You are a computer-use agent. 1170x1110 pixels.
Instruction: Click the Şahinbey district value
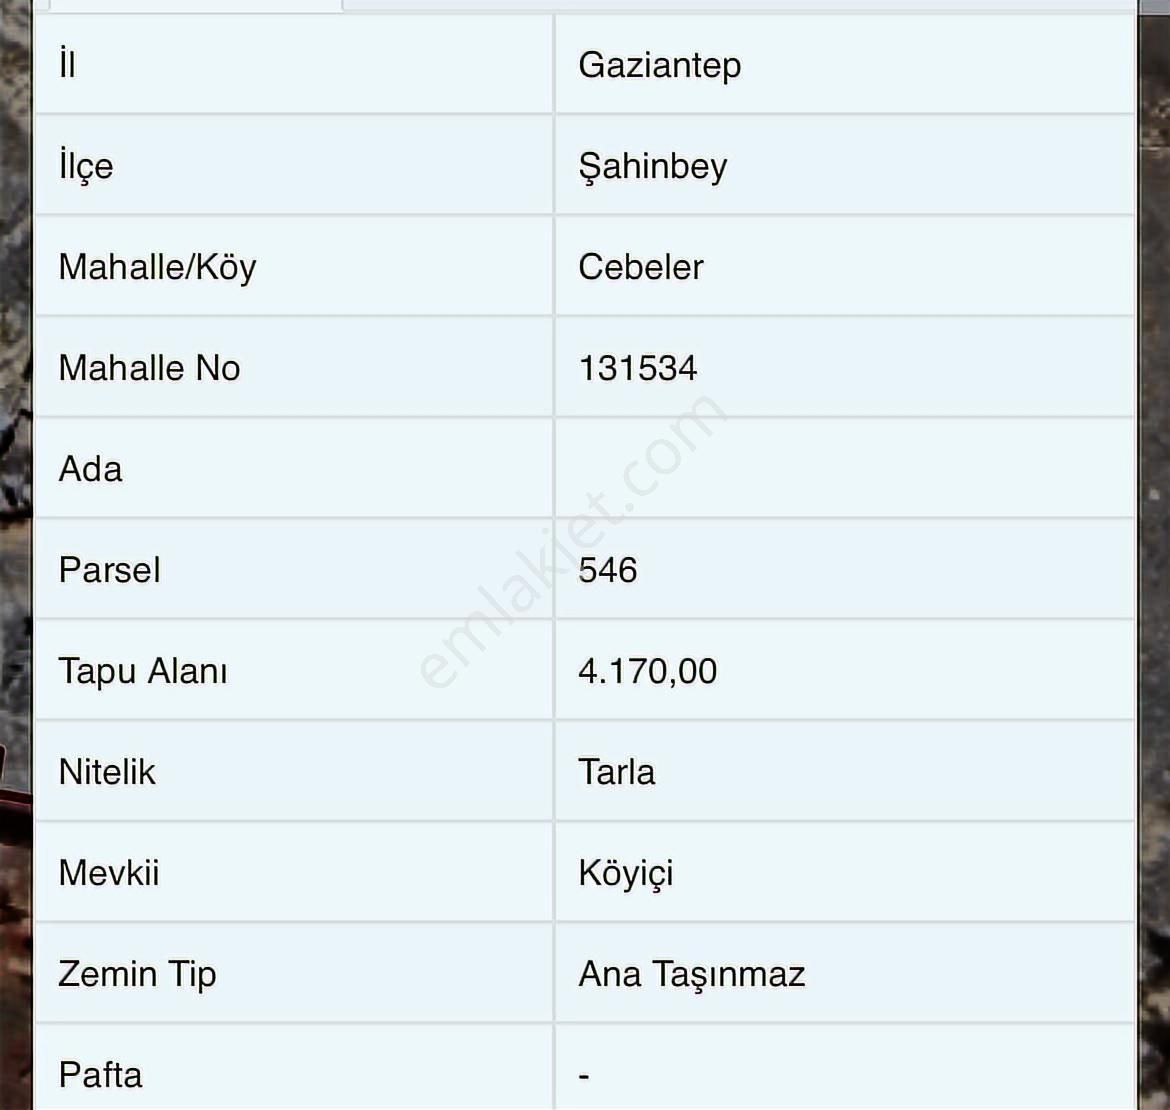click(653, 166)
